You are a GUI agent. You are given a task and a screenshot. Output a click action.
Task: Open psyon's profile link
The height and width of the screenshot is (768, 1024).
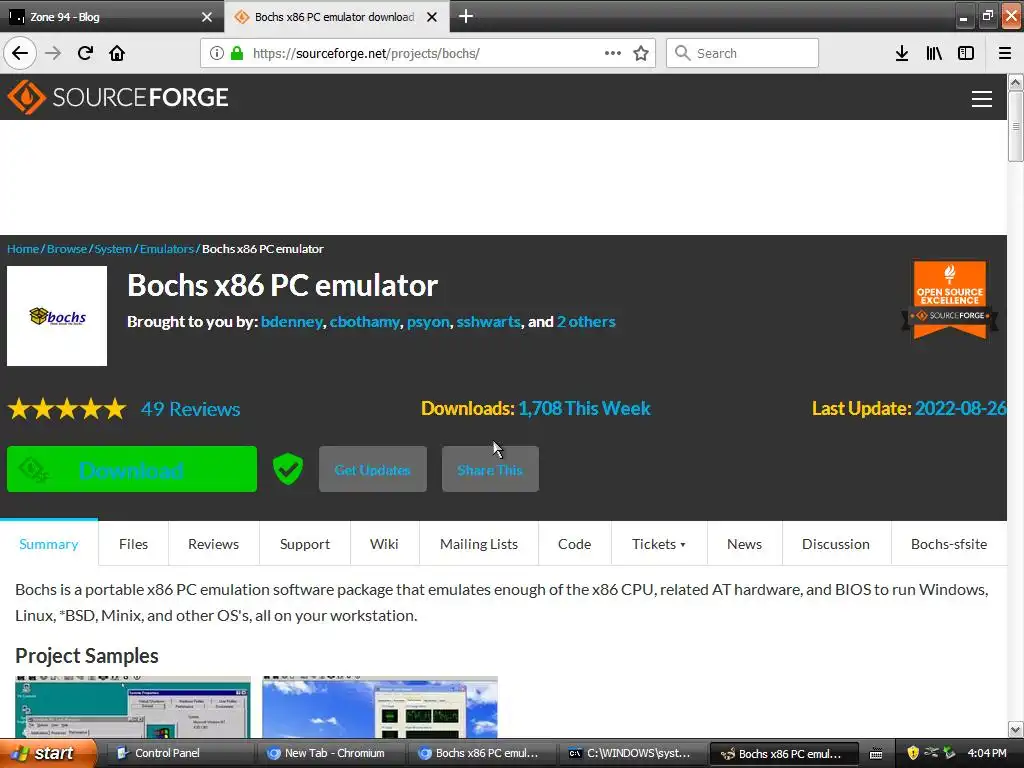428,321
